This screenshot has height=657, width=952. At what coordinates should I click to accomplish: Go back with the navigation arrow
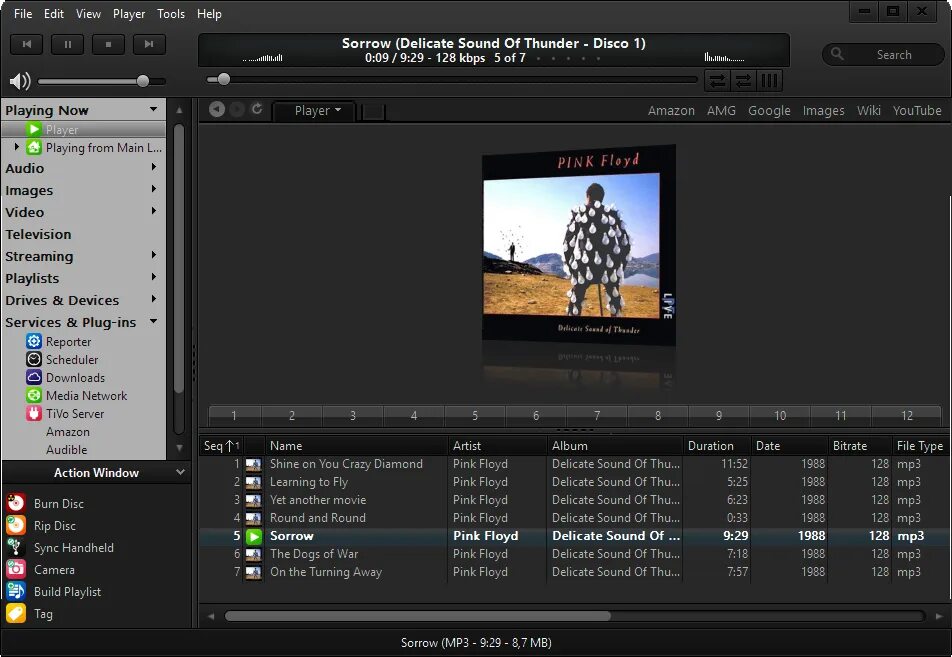tap(217, 109)
